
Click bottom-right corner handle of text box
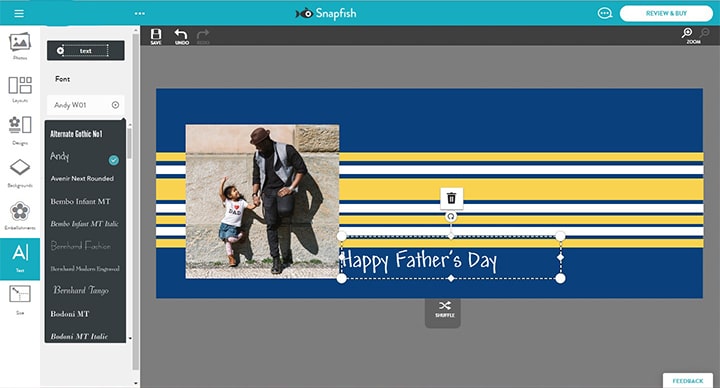tap(560, 278)
